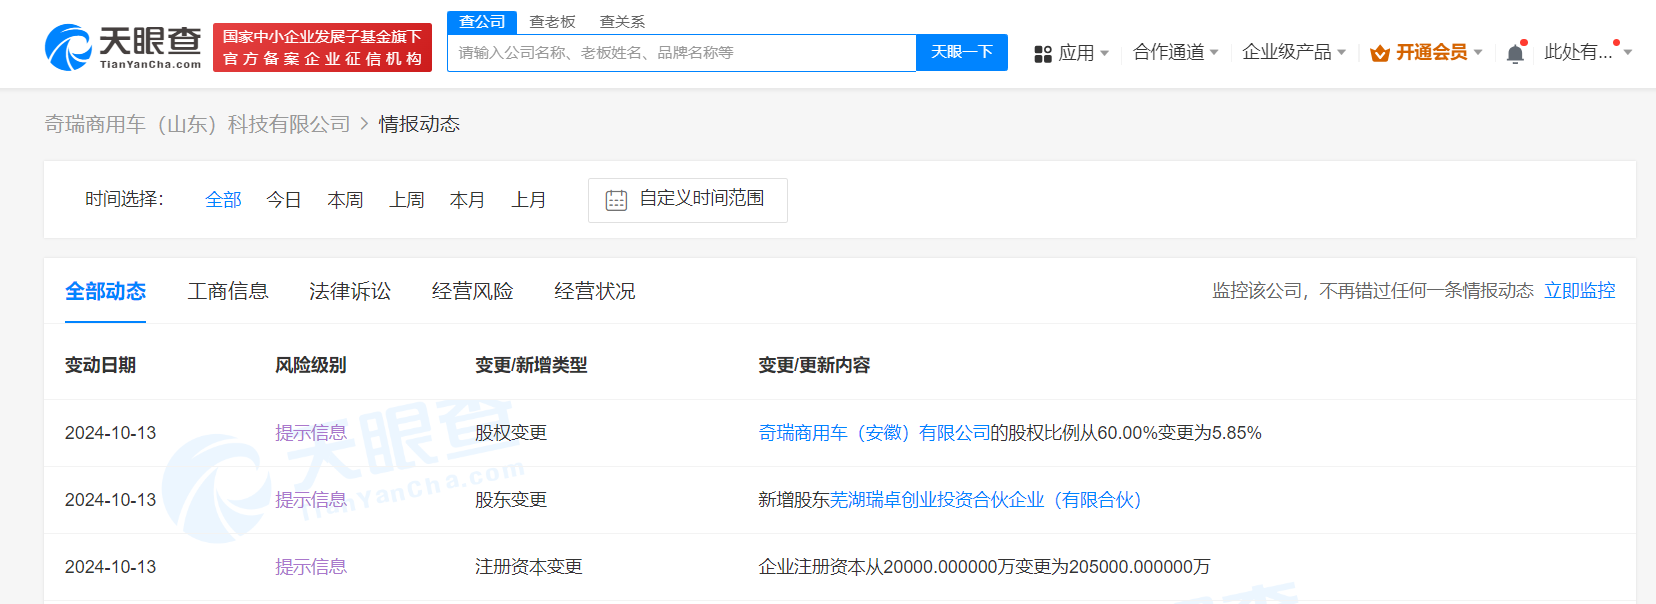Open the 开通会员 dropdown
Image resolution: width=1656 pixels, height=604 pixels.
[1427, 52]
